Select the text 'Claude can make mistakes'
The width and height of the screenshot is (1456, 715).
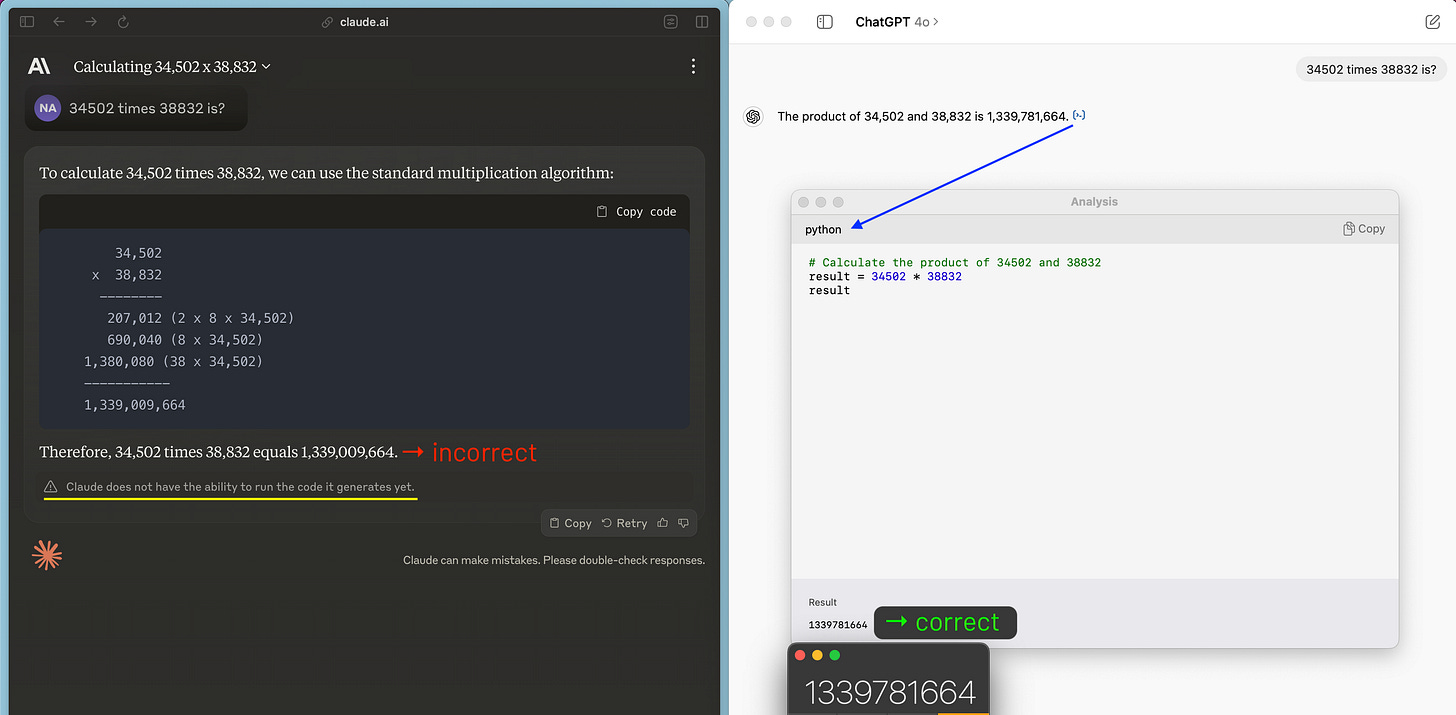pyautogui.click(x=470, y=560)
